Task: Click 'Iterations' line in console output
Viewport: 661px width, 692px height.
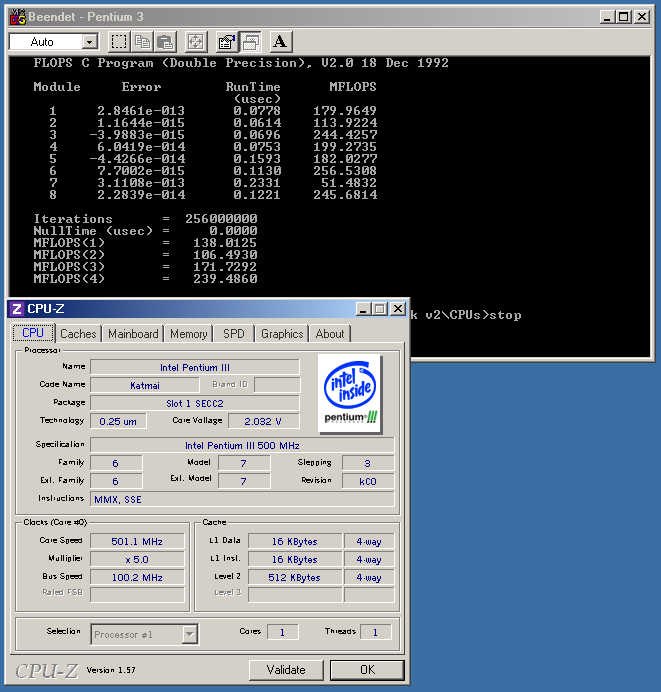Action: (x=146, y=218)
